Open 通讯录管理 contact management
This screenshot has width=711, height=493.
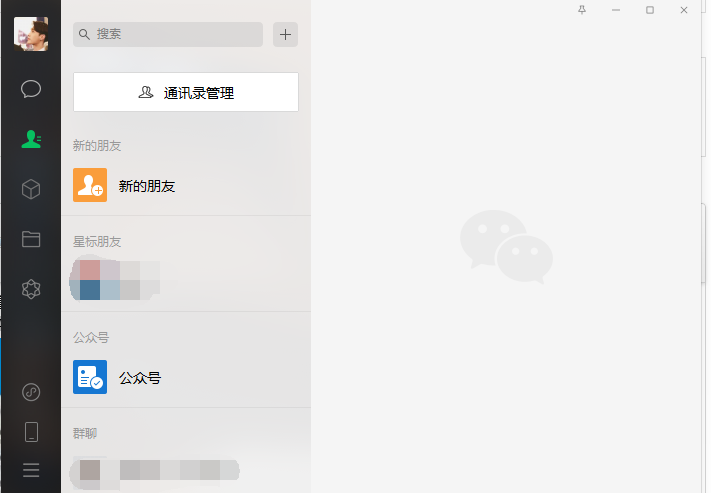pos(186,92)
